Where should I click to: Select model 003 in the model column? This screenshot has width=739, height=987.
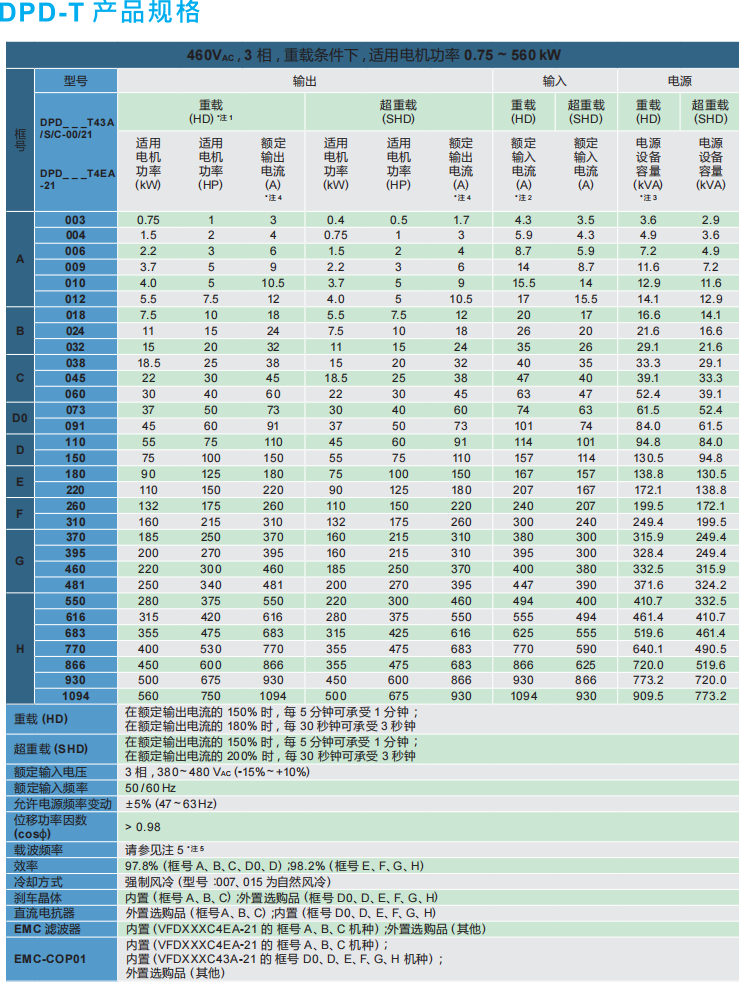[x=76, y=220]
